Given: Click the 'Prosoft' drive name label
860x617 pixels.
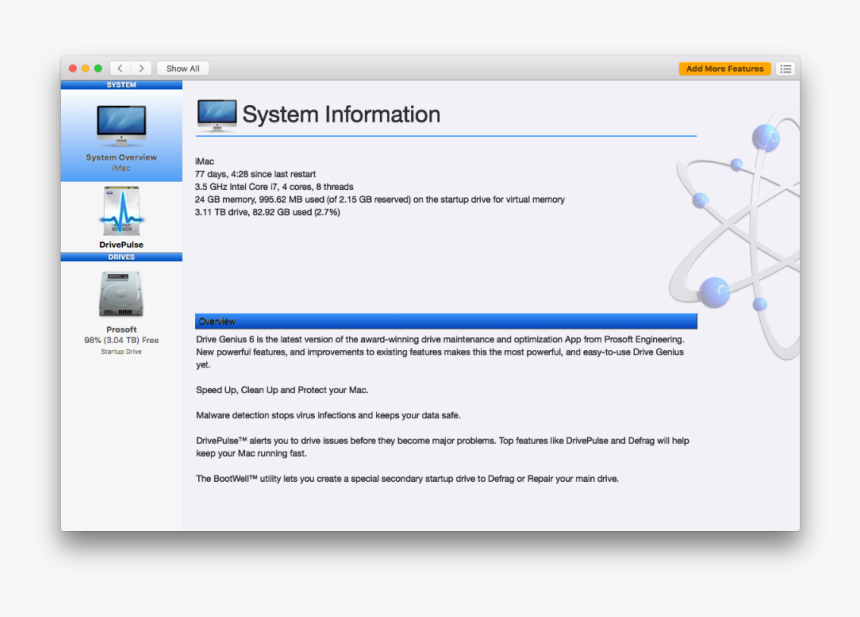Looking at the screenshot, I should coord(121,330).
